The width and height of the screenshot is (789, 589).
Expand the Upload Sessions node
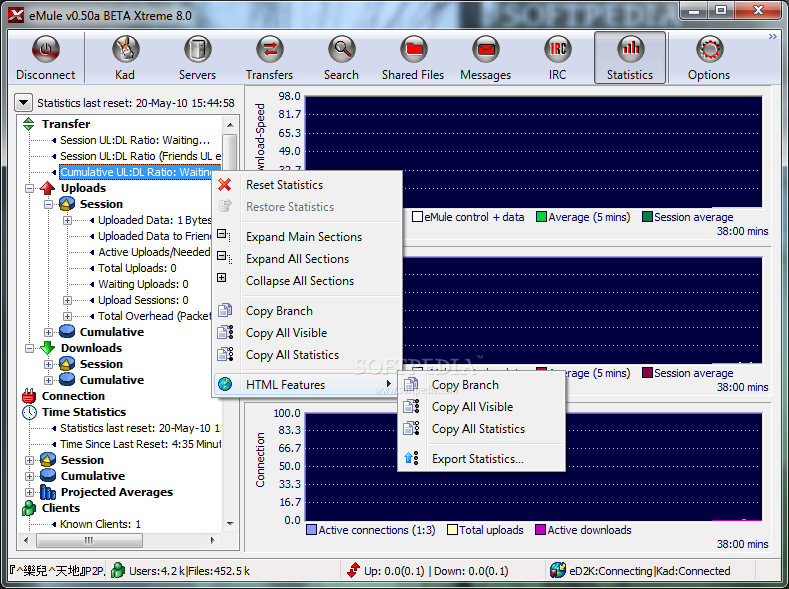coord(67,300)
